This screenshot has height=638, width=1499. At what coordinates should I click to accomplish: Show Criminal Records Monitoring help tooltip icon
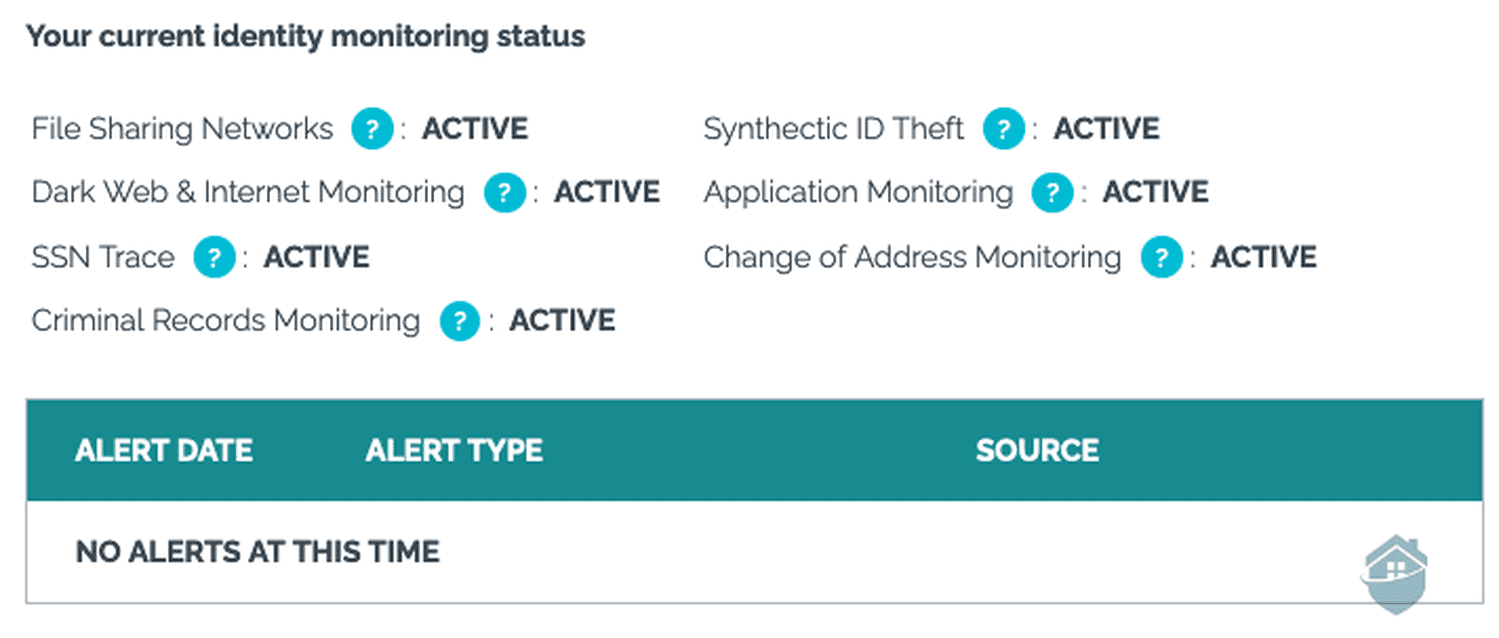click(x=460, y=322)
